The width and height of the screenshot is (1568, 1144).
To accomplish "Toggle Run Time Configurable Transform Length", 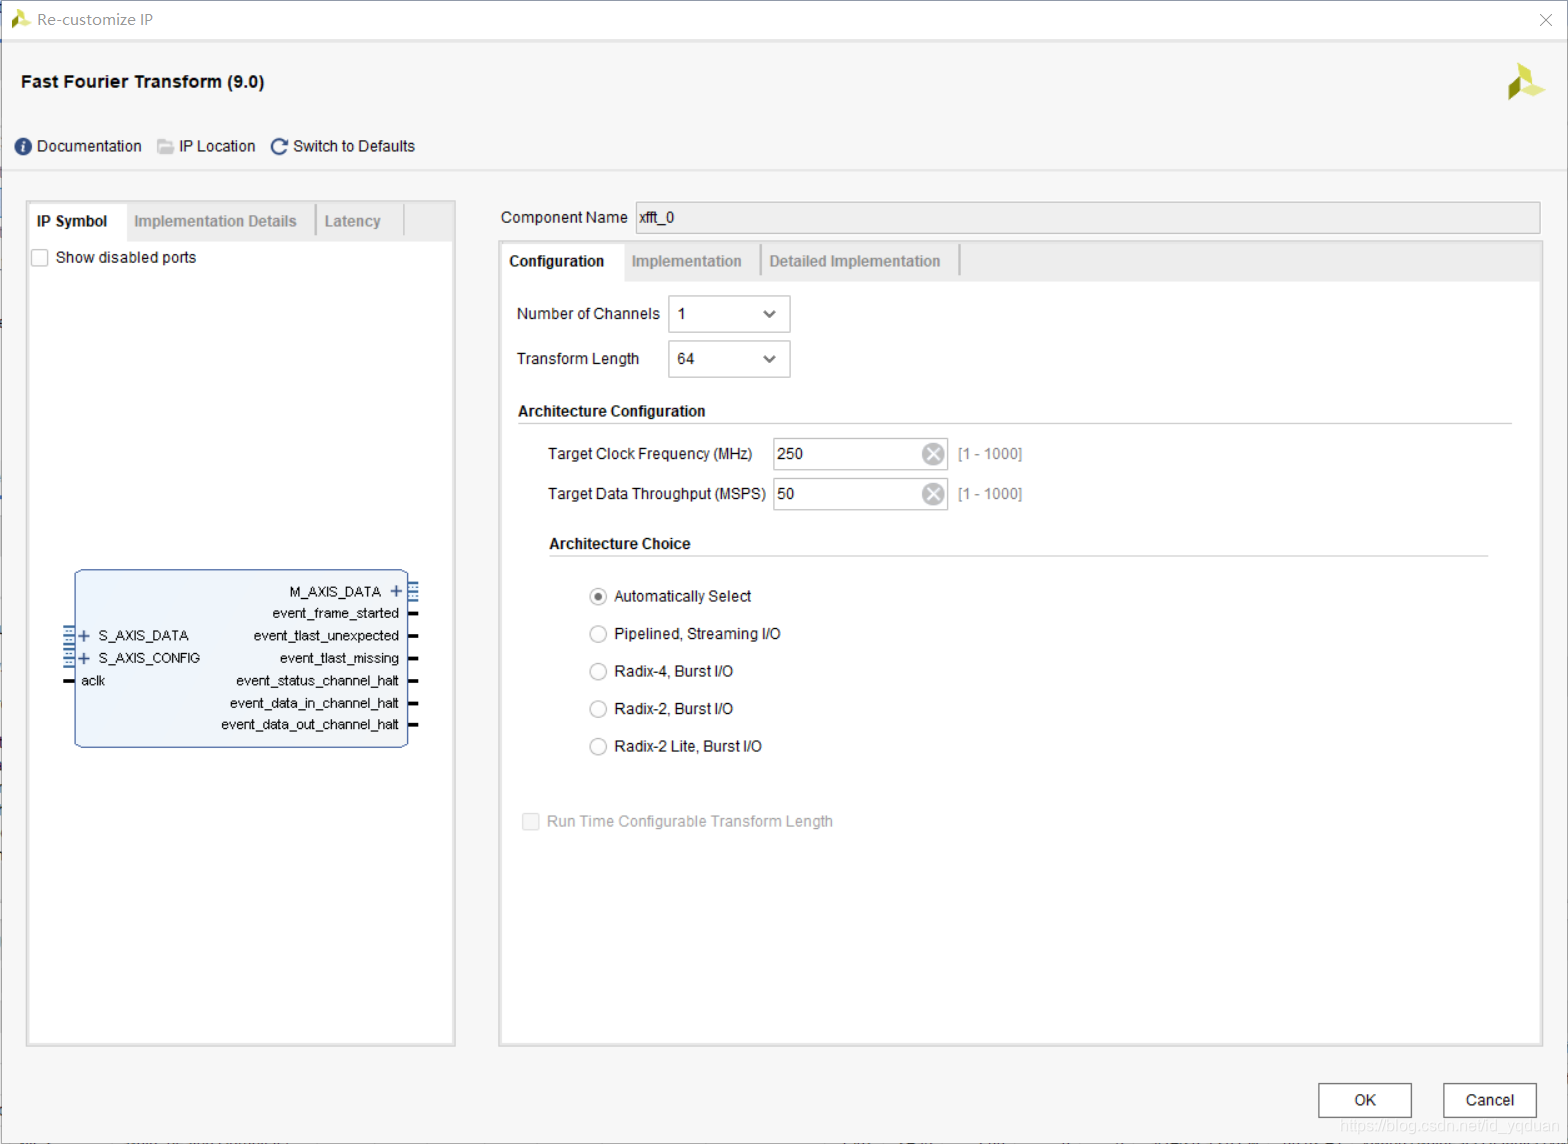I will pyautogui.click(x=531, y=822).
